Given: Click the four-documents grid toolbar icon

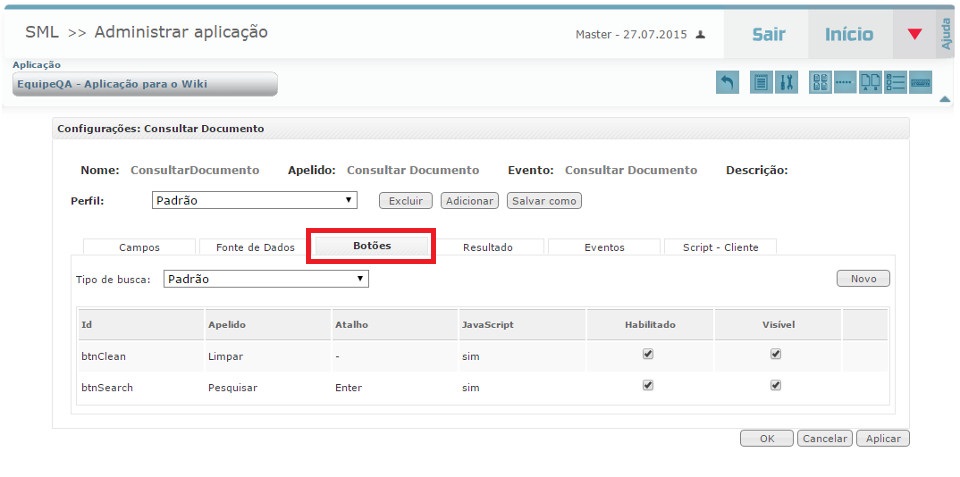Looking at the screenshot, I should point(820,83).
